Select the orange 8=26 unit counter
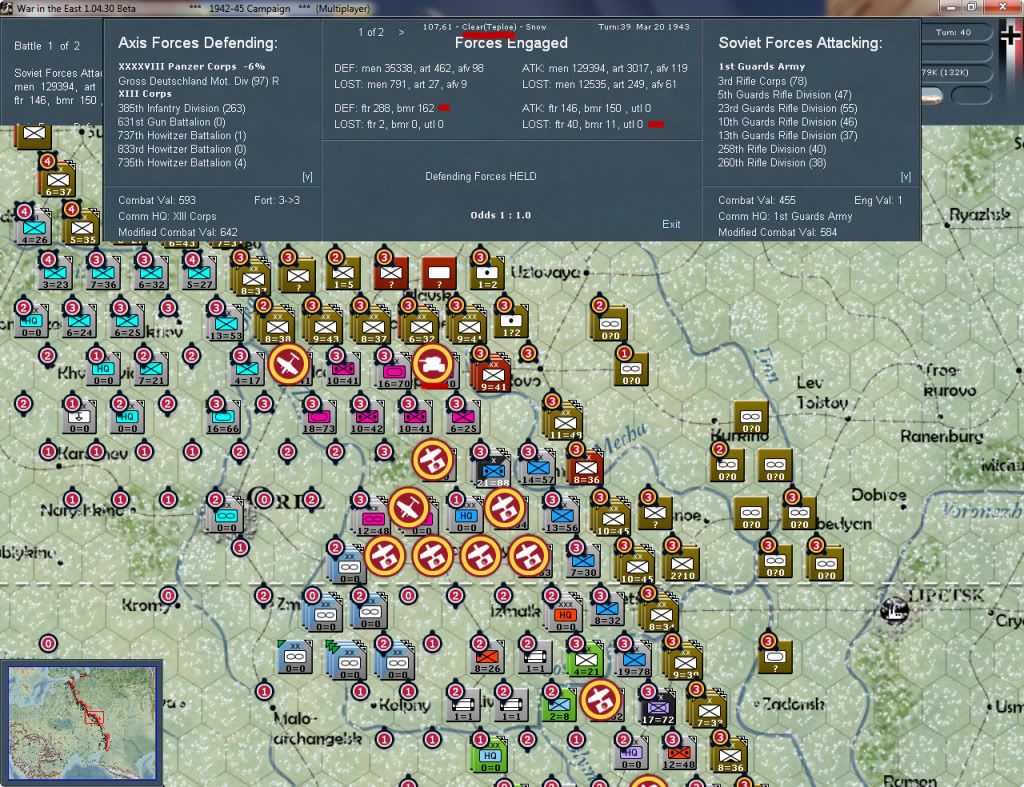The height and width of the screenshot is (787, 1024). [487, 658]
